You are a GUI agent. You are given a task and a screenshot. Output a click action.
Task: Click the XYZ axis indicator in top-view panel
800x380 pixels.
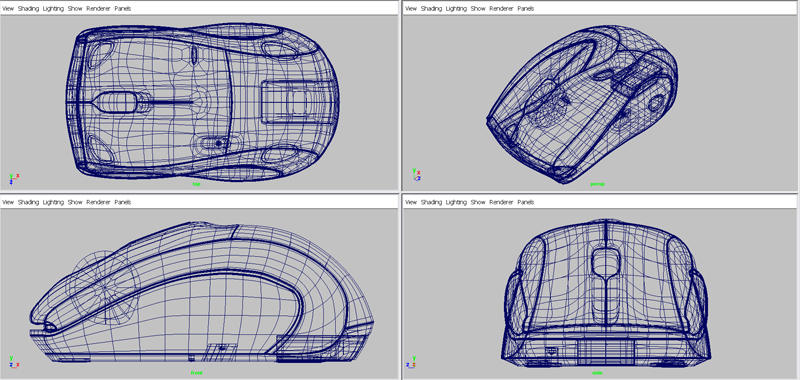click(14, 179)
